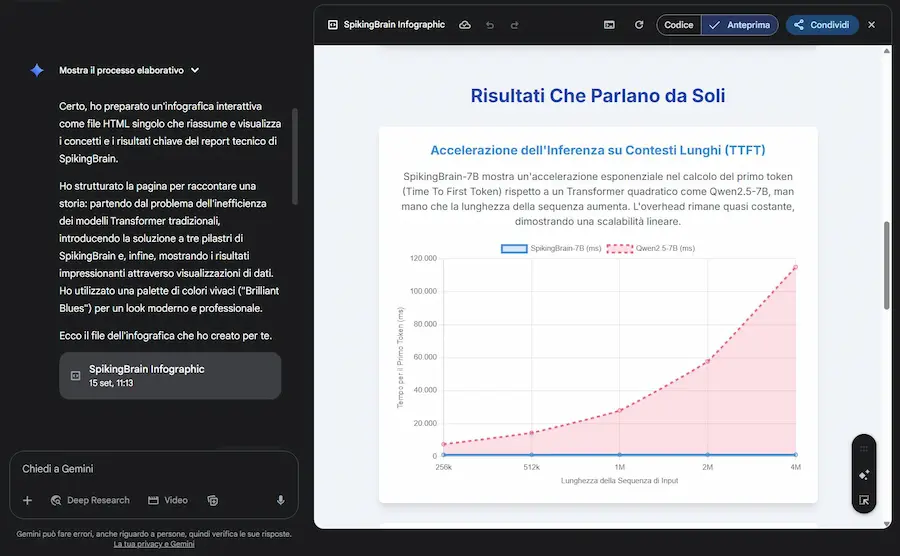Click the sparkle AI edit icon
900x556 pixels.
tap(864, 475)
